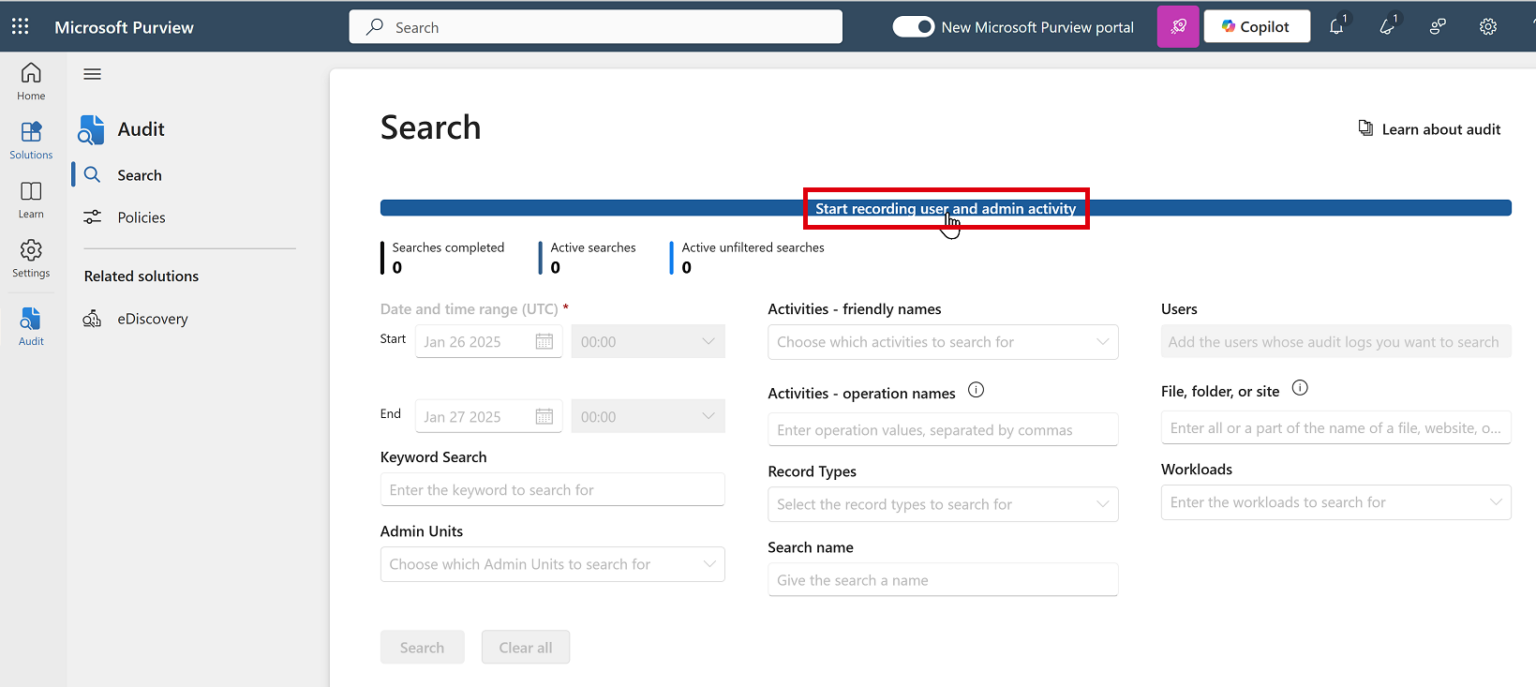This screenshot has width=1536, height=687.
Task: Open the Learn about audit link
Action: (x=1430, y=129)
